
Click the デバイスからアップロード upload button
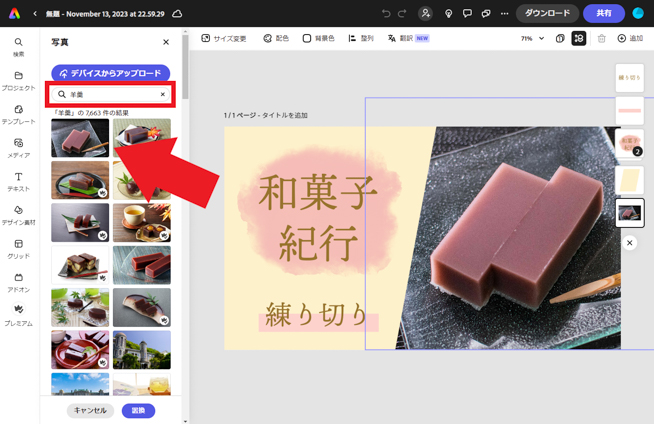point(110,73)
